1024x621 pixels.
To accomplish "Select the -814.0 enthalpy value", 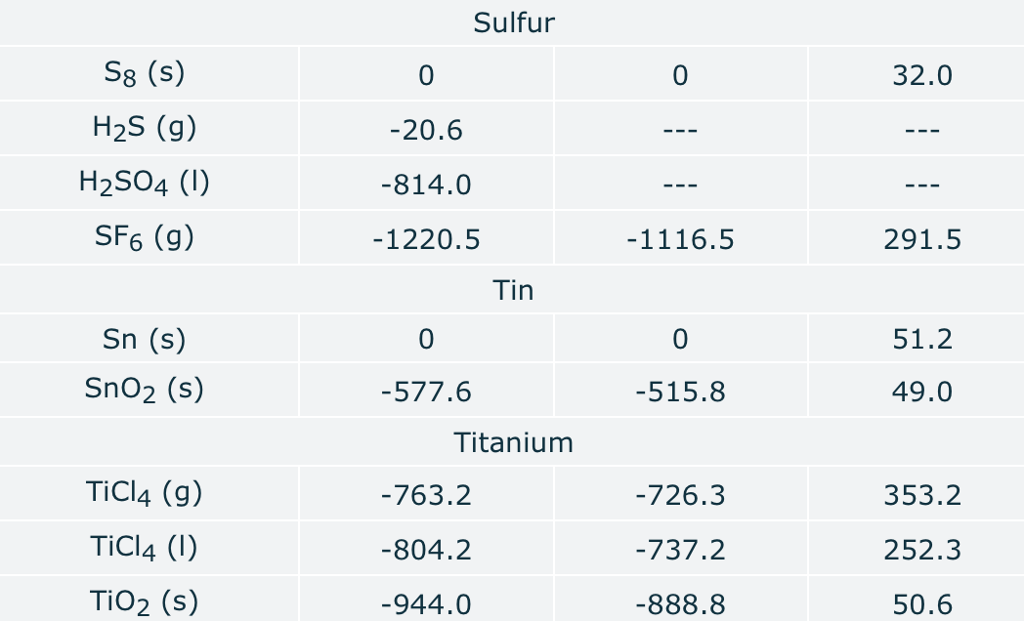I will click(426, 185).
